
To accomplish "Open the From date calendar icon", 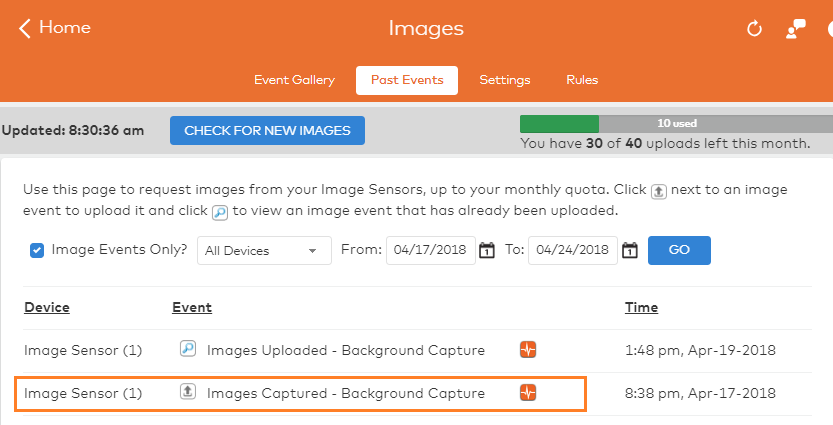I will tap(487, 250).
